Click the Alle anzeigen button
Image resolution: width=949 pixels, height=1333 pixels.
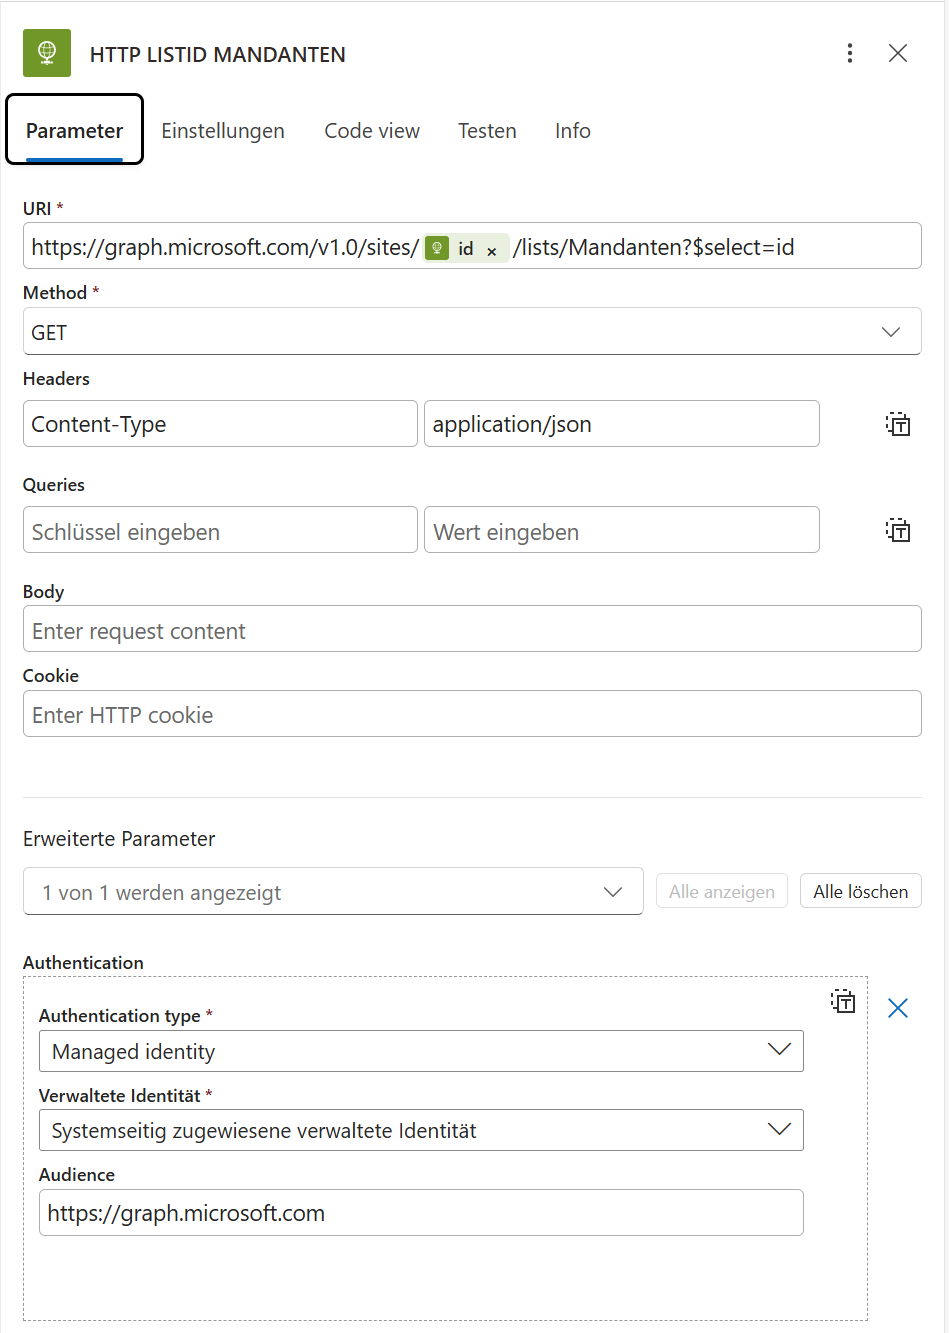tap(721, 890)
